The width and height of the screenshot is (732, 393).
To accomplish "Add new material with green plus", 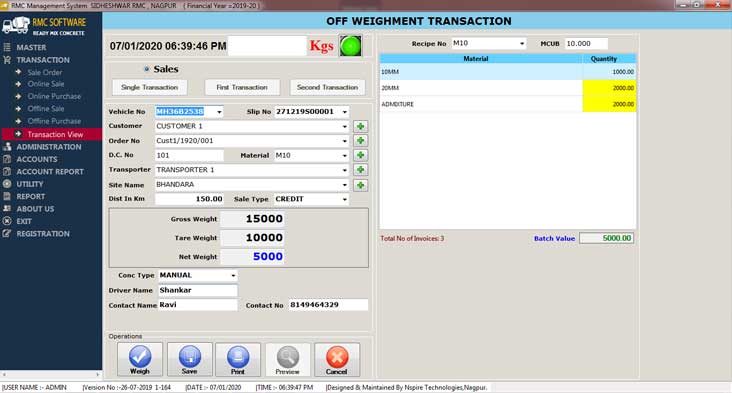I will (x=360, y=155).
